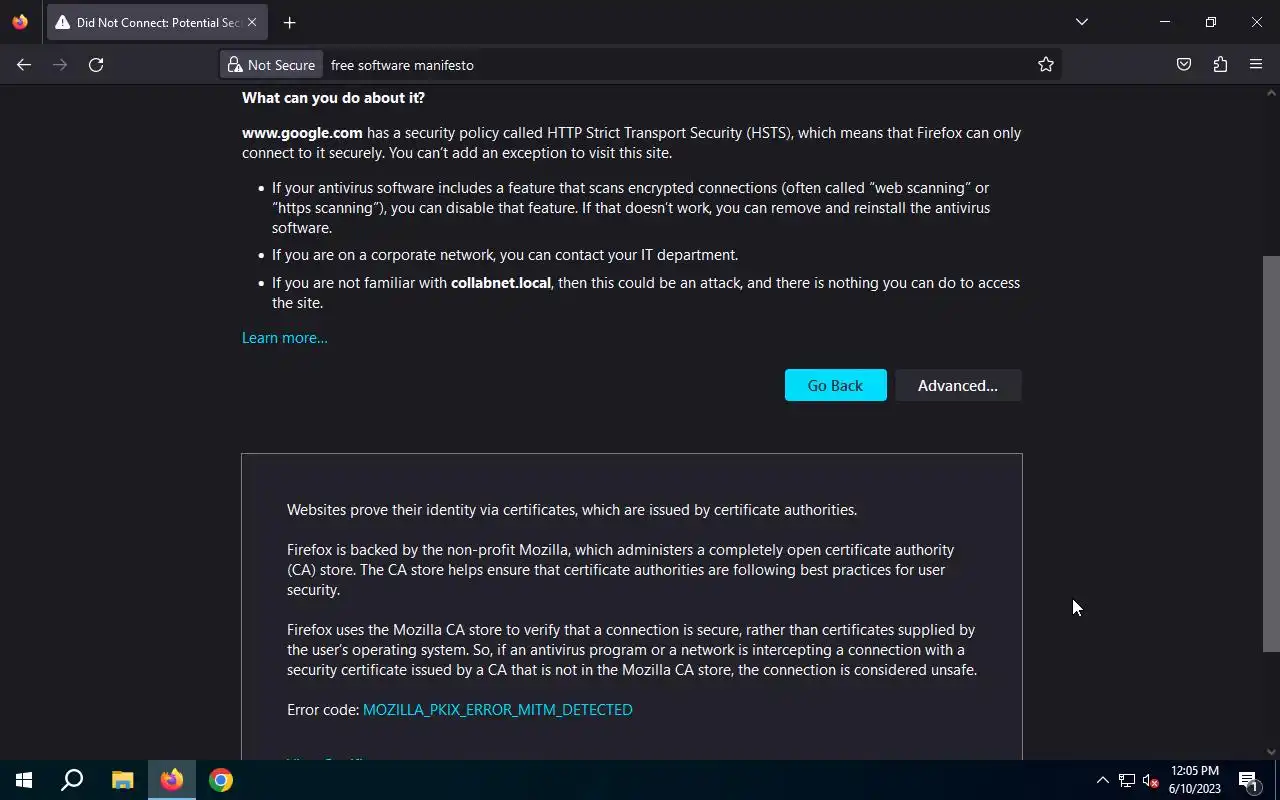
Task: Click the page's vertical scrollbar thumb
Action: click(x=1271, y=453)
